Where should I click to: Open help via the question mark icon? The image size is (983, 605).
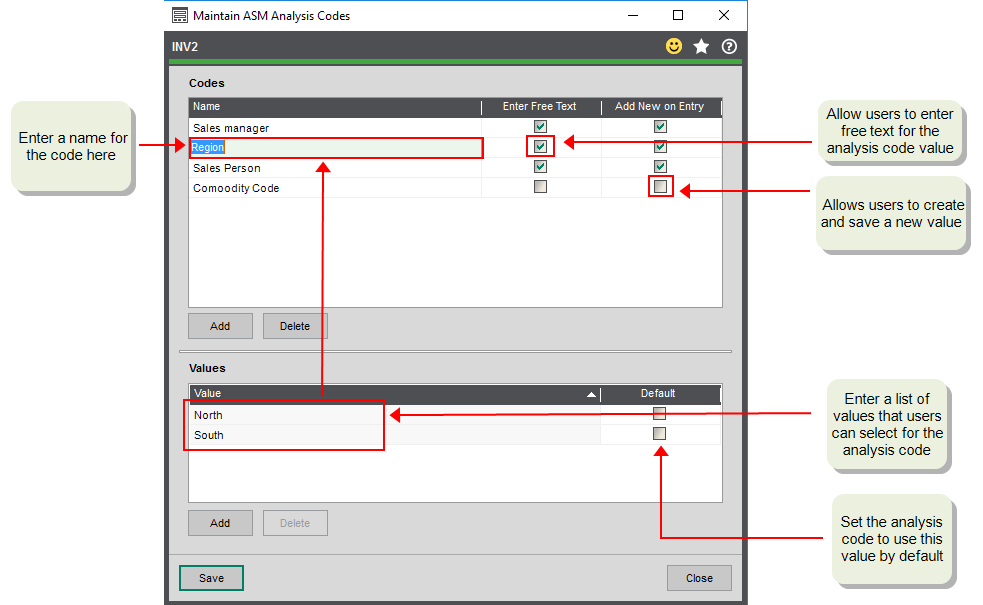coord(729,45)
